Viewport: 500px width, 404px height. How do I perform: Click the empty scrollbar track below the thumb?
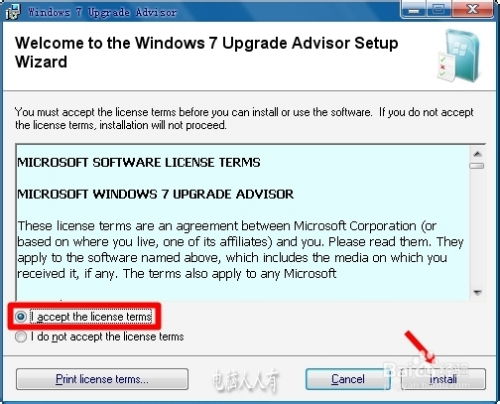click(x=477, y=228)
